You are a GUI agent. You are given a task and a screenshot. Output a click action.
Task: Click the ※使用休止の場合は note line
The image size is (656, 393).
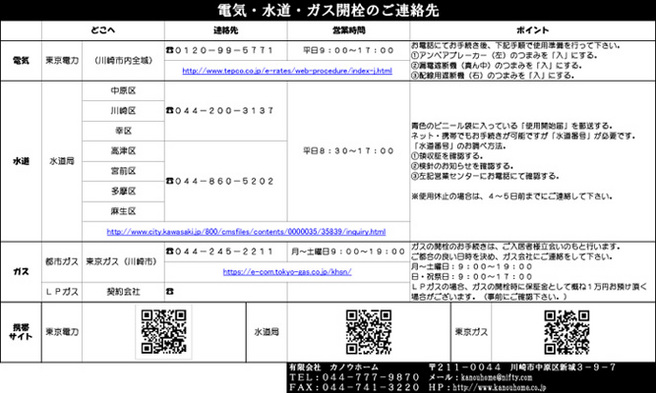pyautogui.click(x=511, y=196)
